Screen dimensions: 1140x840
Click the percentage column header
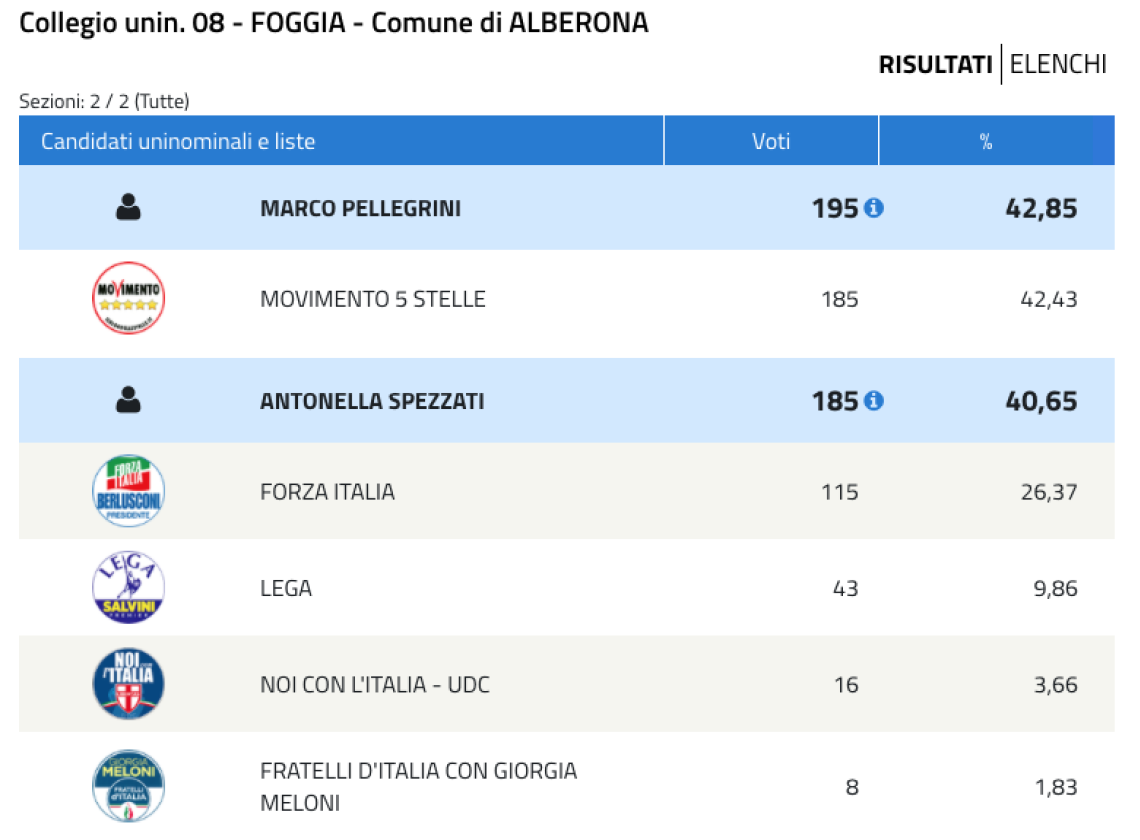click(x=997, y=140)
